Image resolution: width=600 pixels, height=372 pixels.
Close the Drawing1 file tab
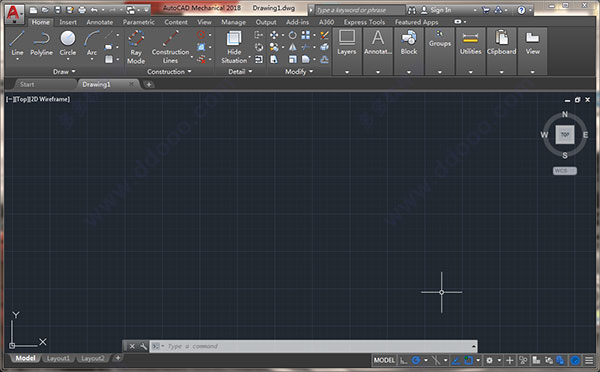click(131, 84)
